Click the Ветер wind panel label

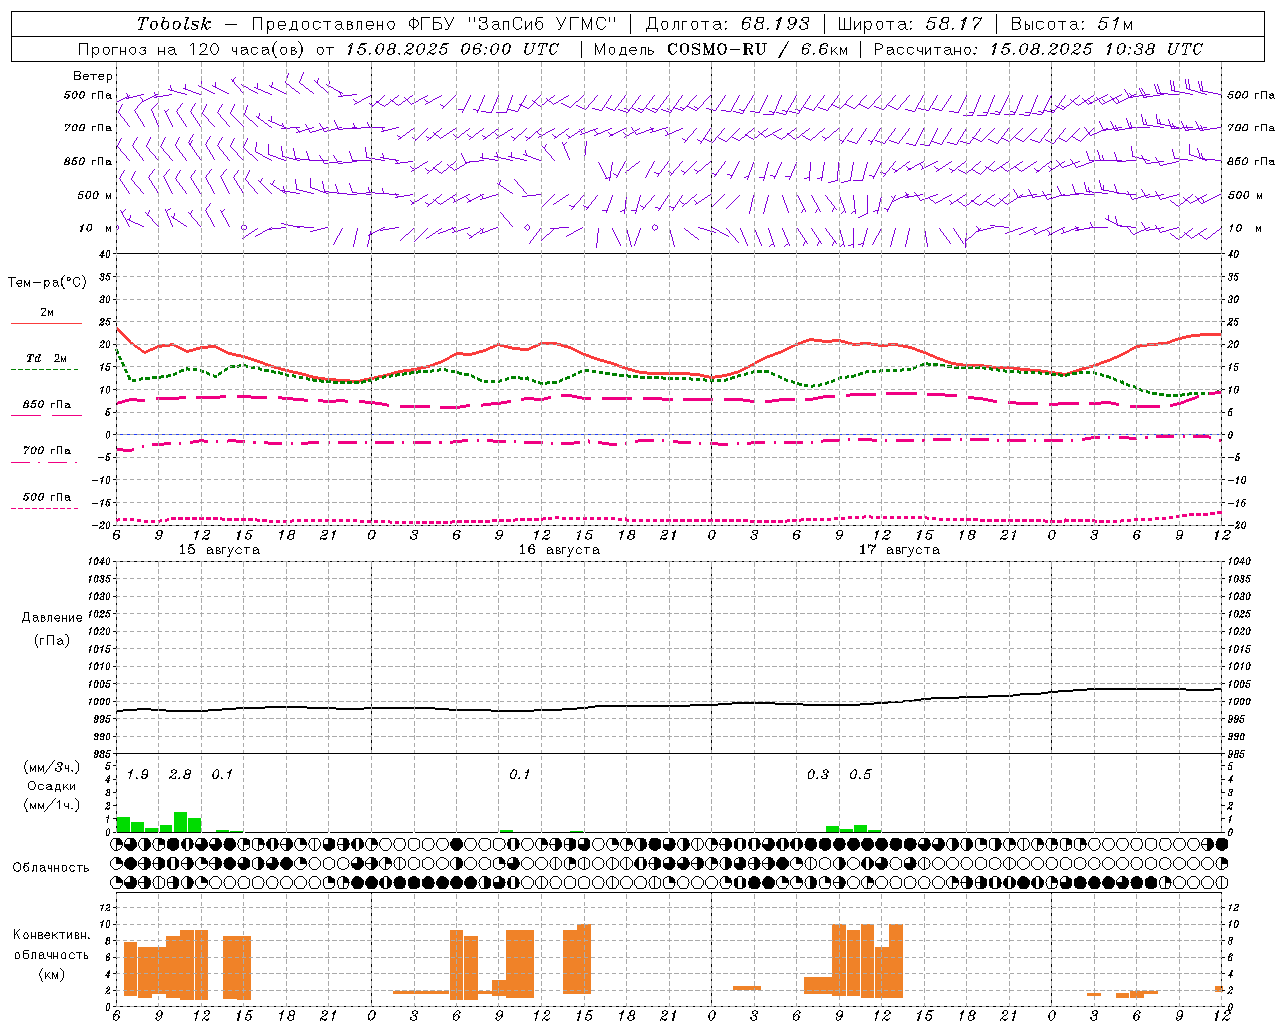coord(93,76)
